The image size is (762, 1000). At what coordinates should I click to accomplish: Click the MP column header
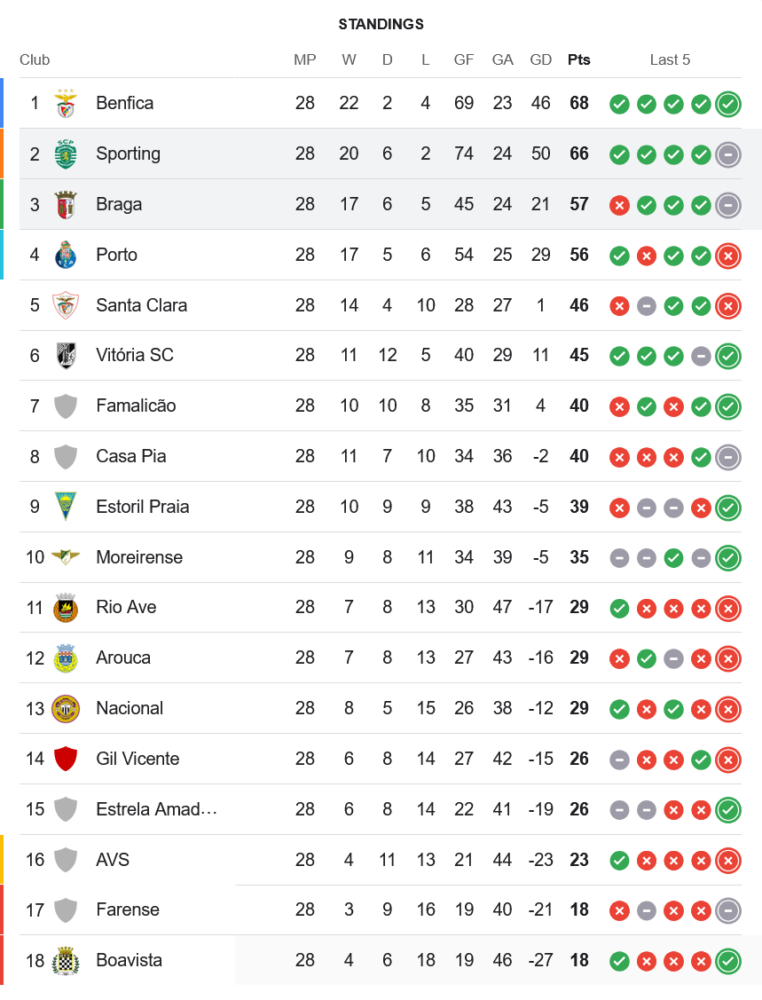[x=305, y=60]
